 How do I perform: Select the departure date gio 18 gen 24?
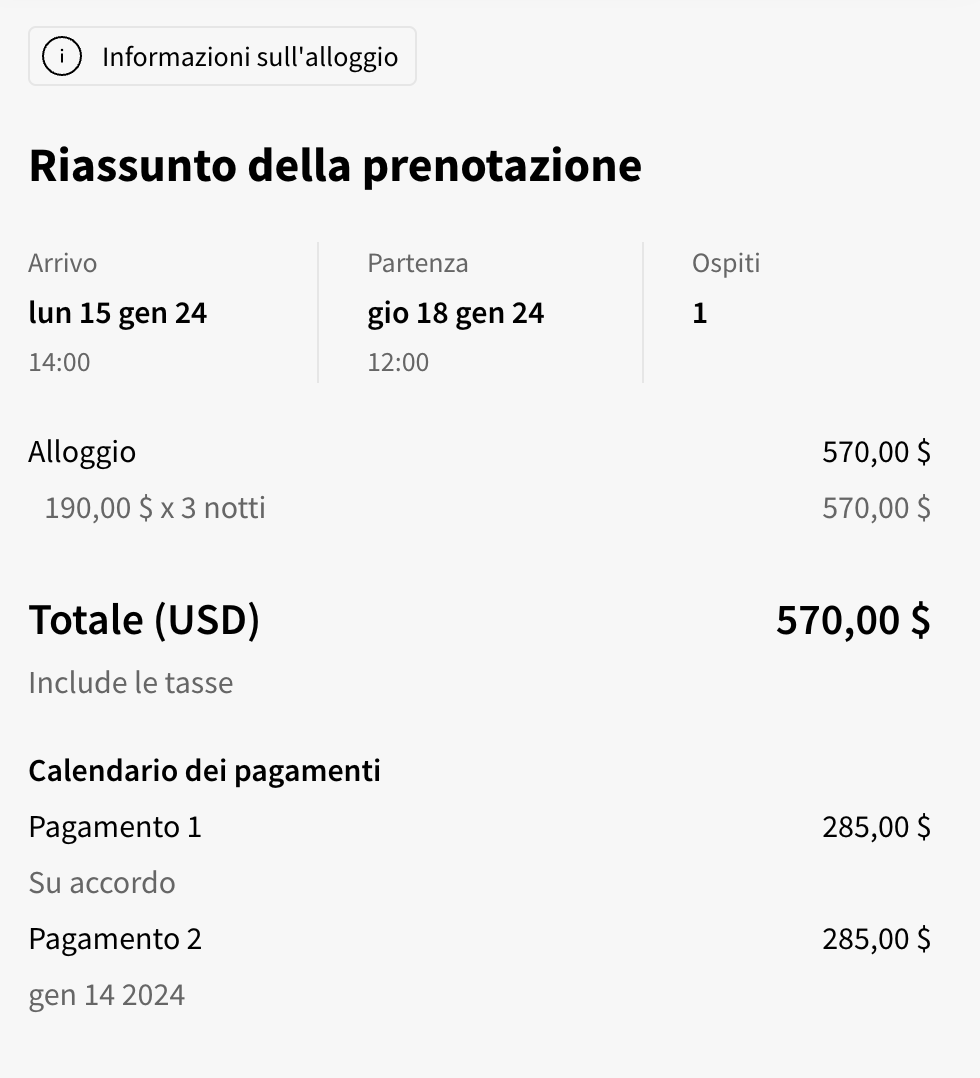456,313
